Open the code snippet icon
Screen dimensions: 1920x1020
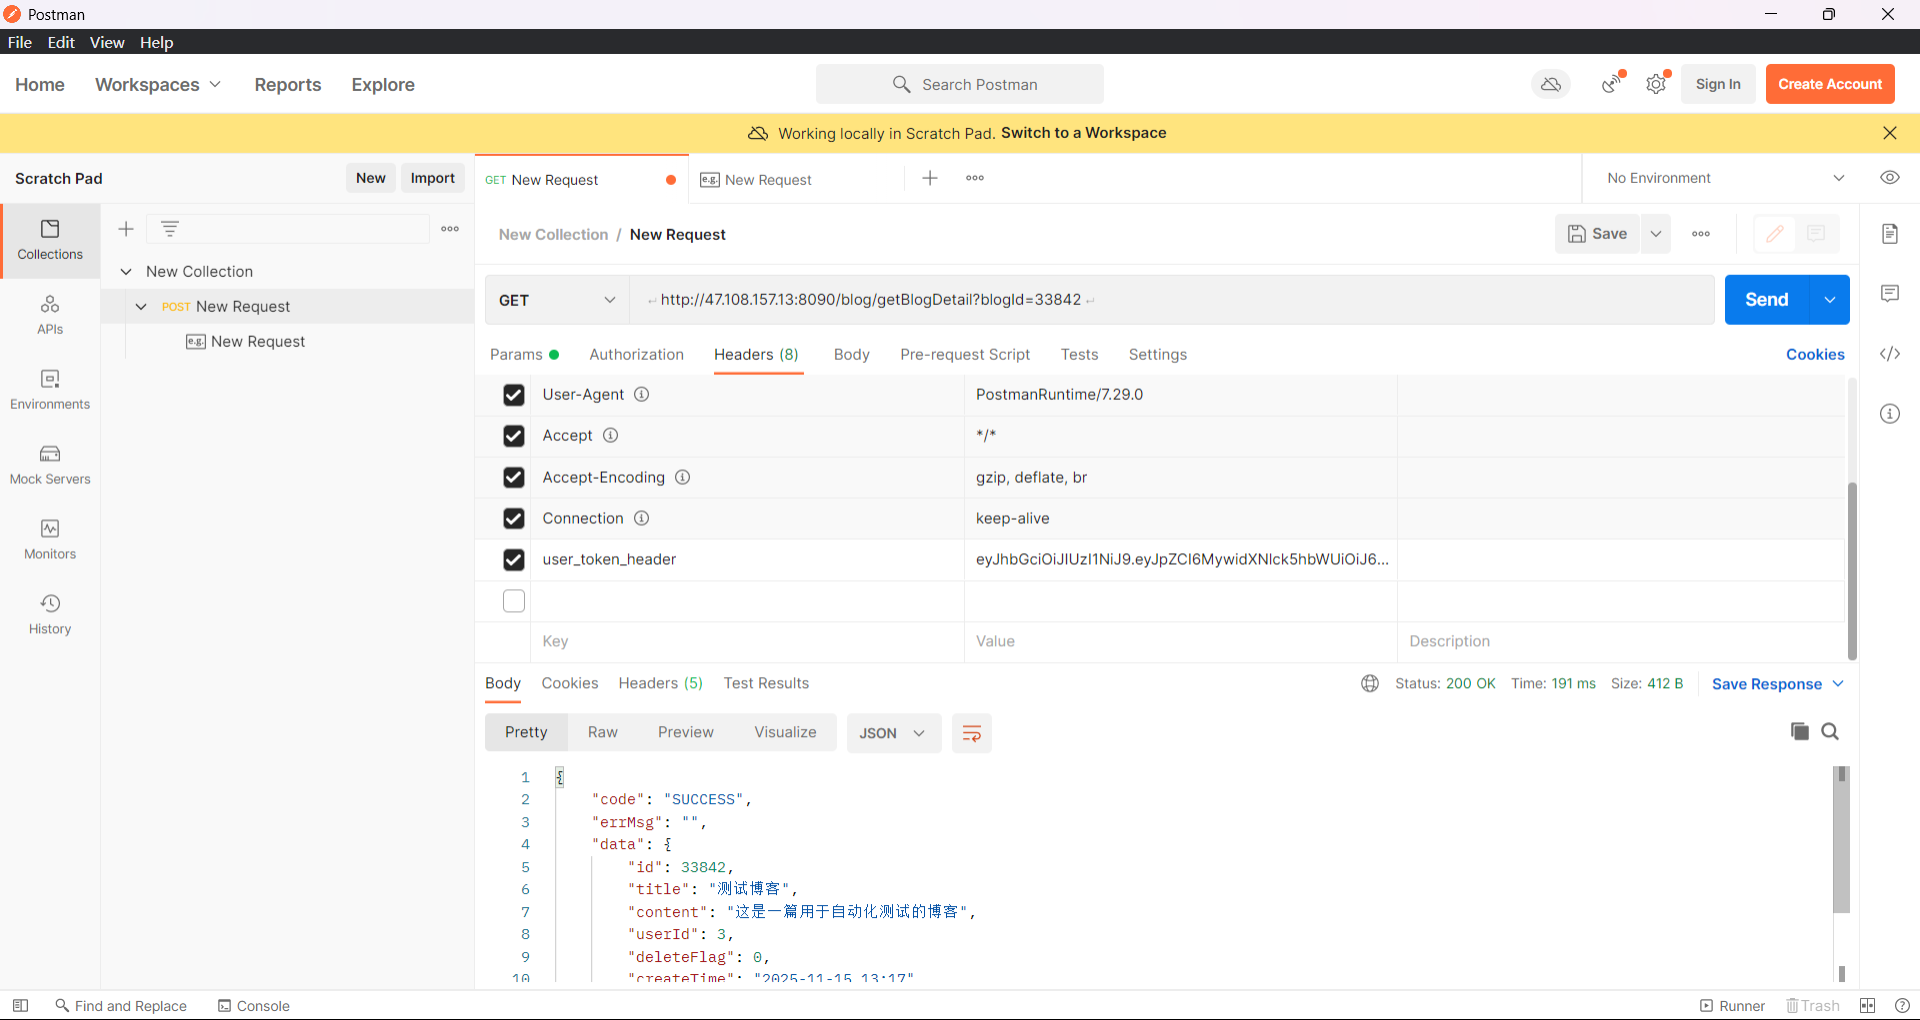pos(1890,354)
